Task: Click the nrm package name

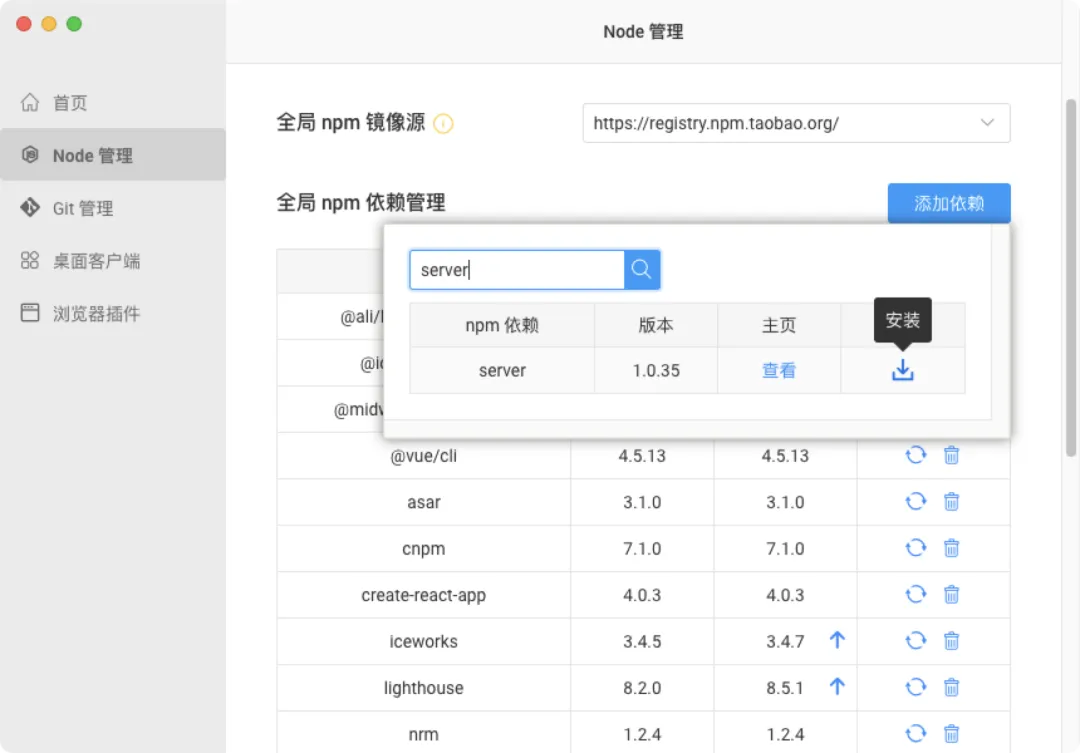Action: [424, 734]
